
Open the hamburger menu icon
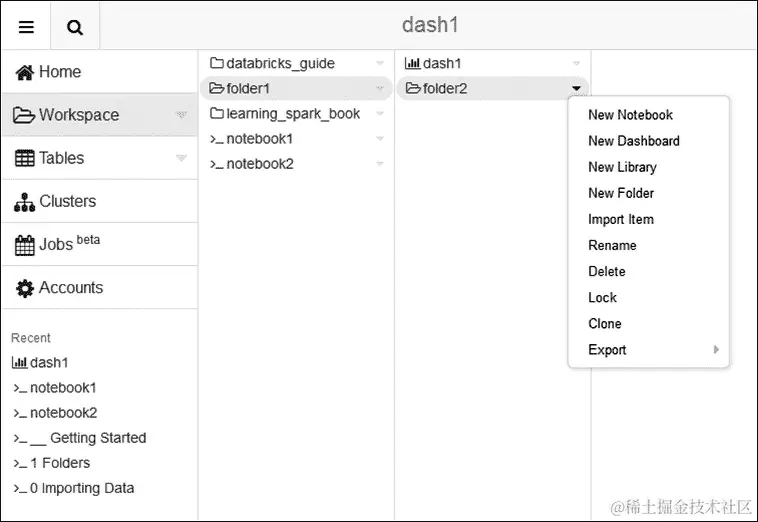click(x=26, y=27)
